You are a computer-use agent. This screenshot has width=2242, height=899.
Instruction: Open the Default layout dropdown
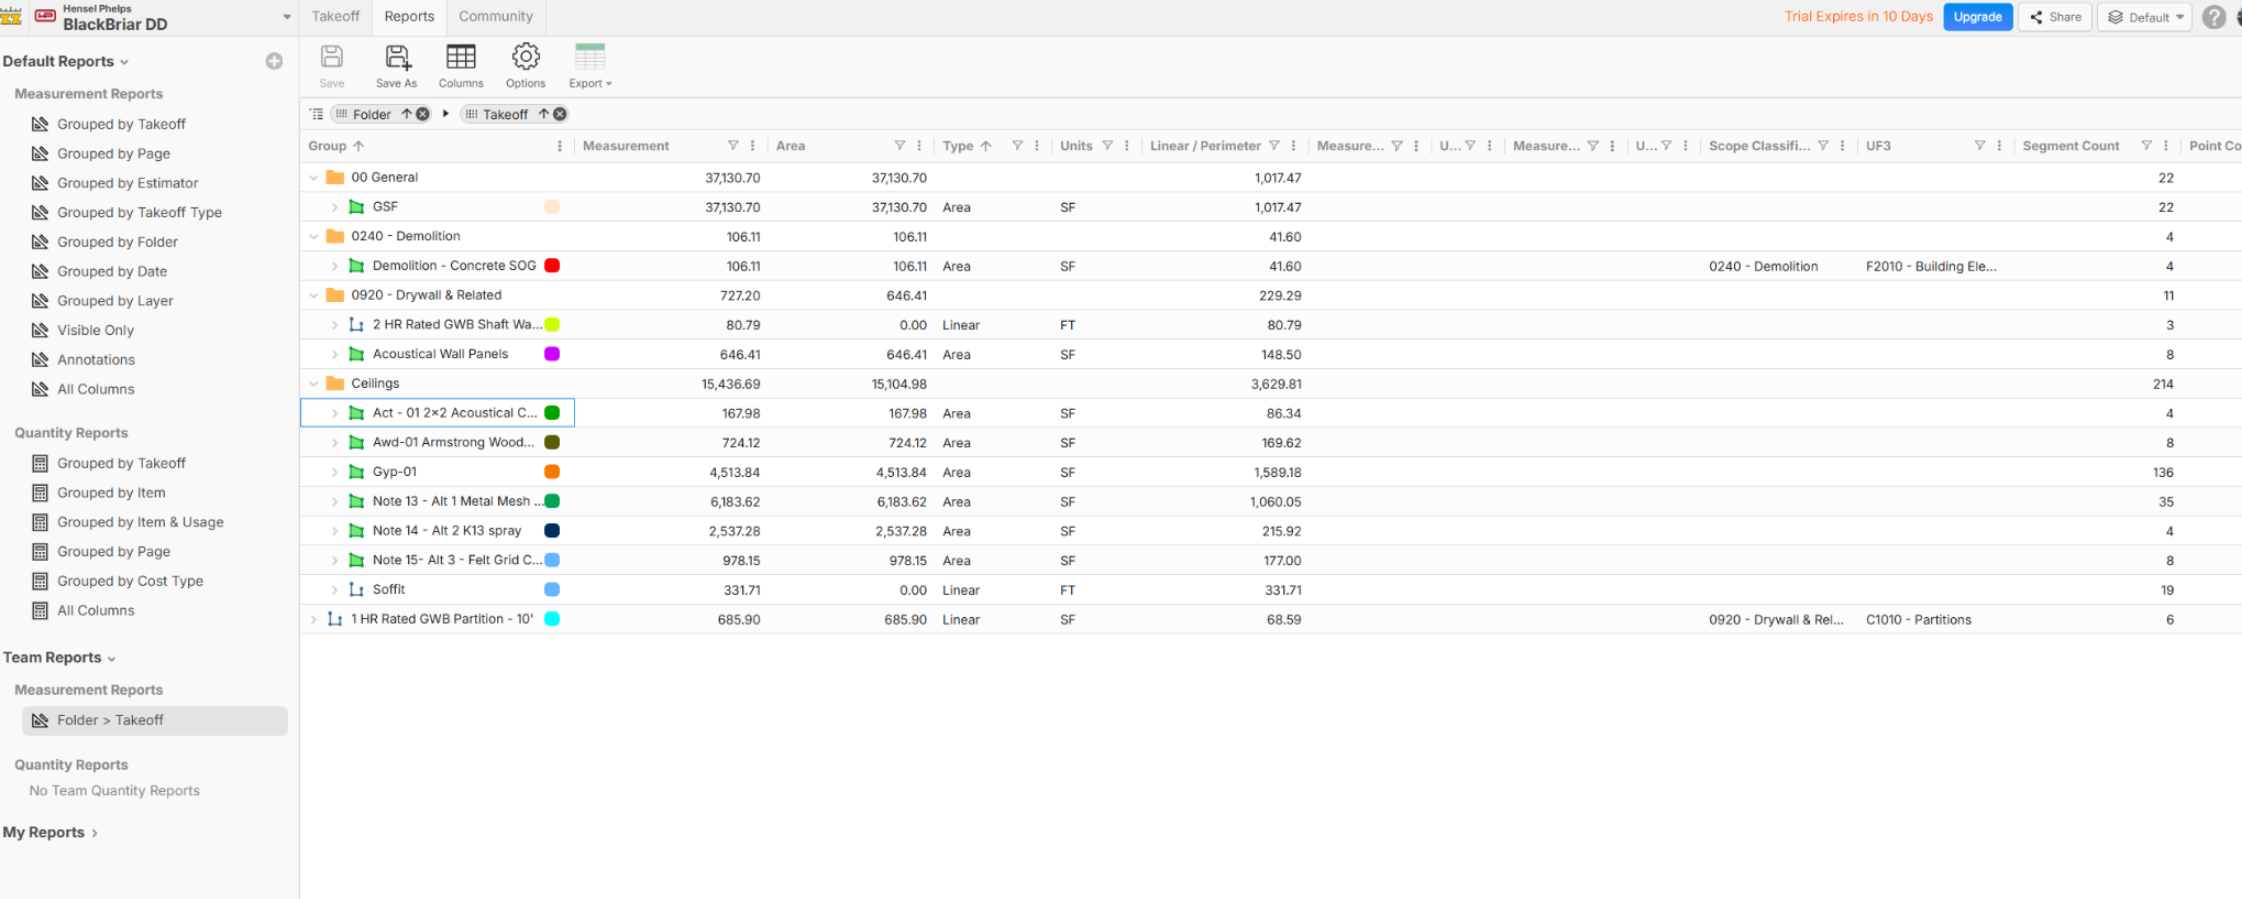click(2145, 17)
